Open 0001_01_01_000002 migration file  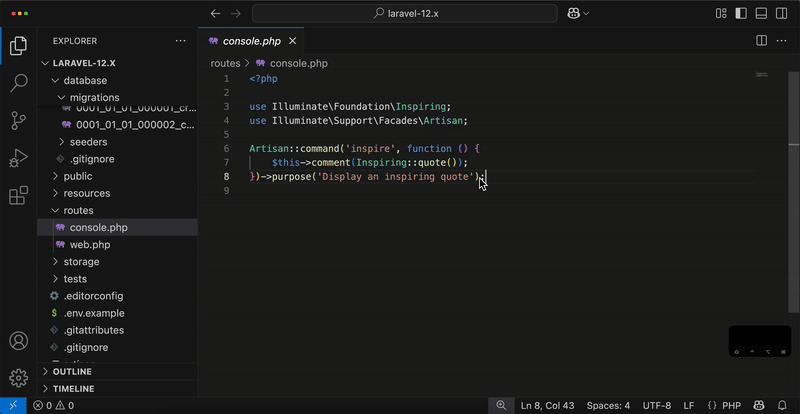[117, 125]
